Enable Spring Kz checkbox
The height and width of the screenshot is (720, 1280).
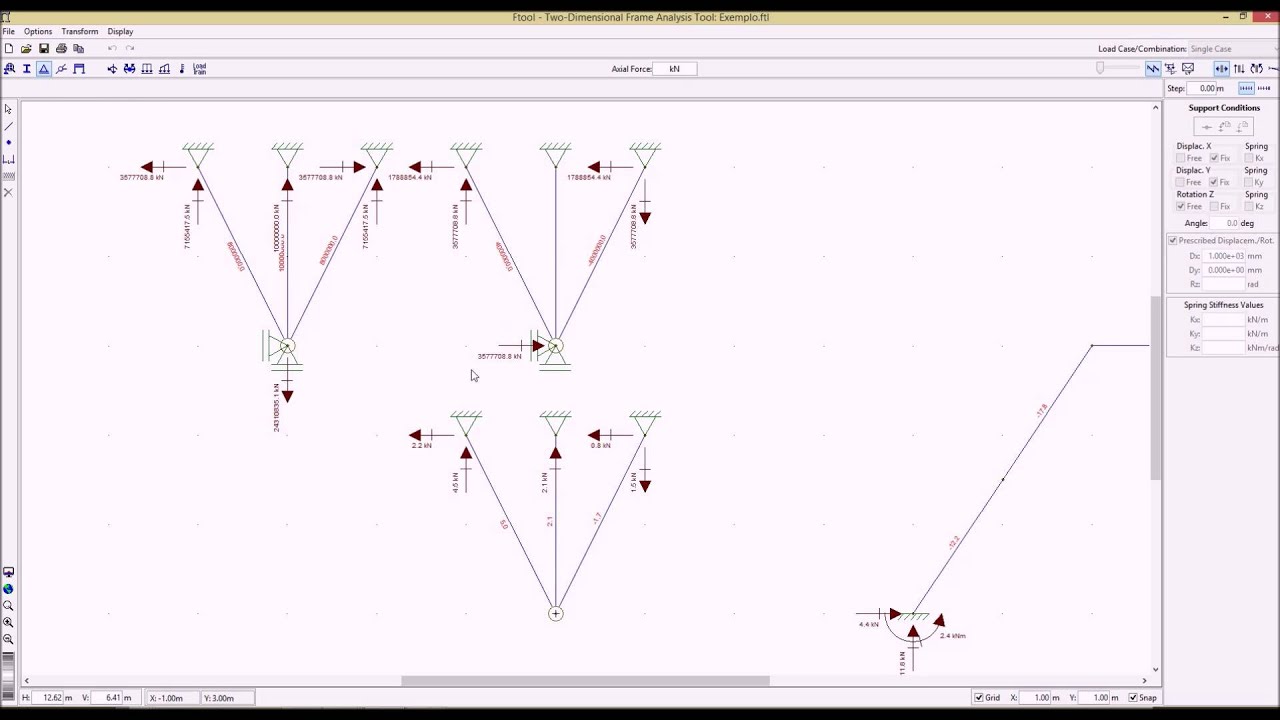coord(1249,206)
